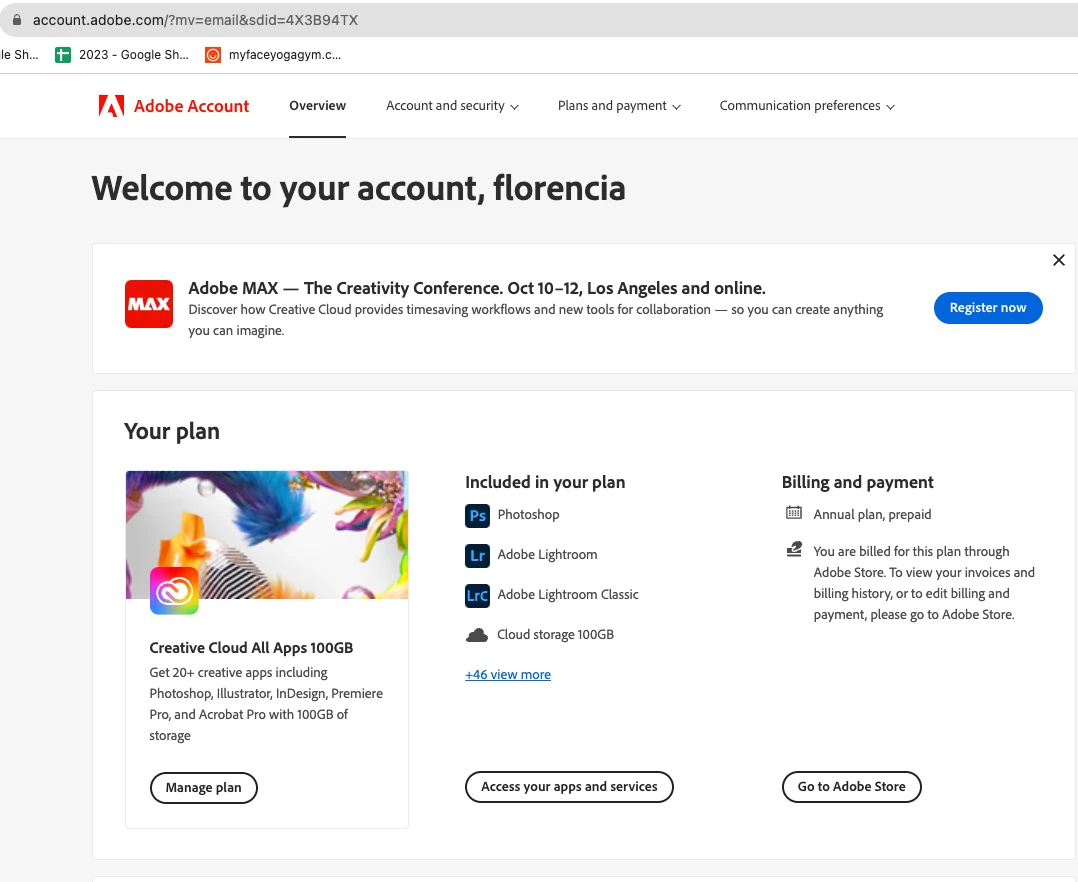The height and width of the screenshot is (882, 1078).
Task: Click the Cloud storage 100GB text
Action: point(556,635)
